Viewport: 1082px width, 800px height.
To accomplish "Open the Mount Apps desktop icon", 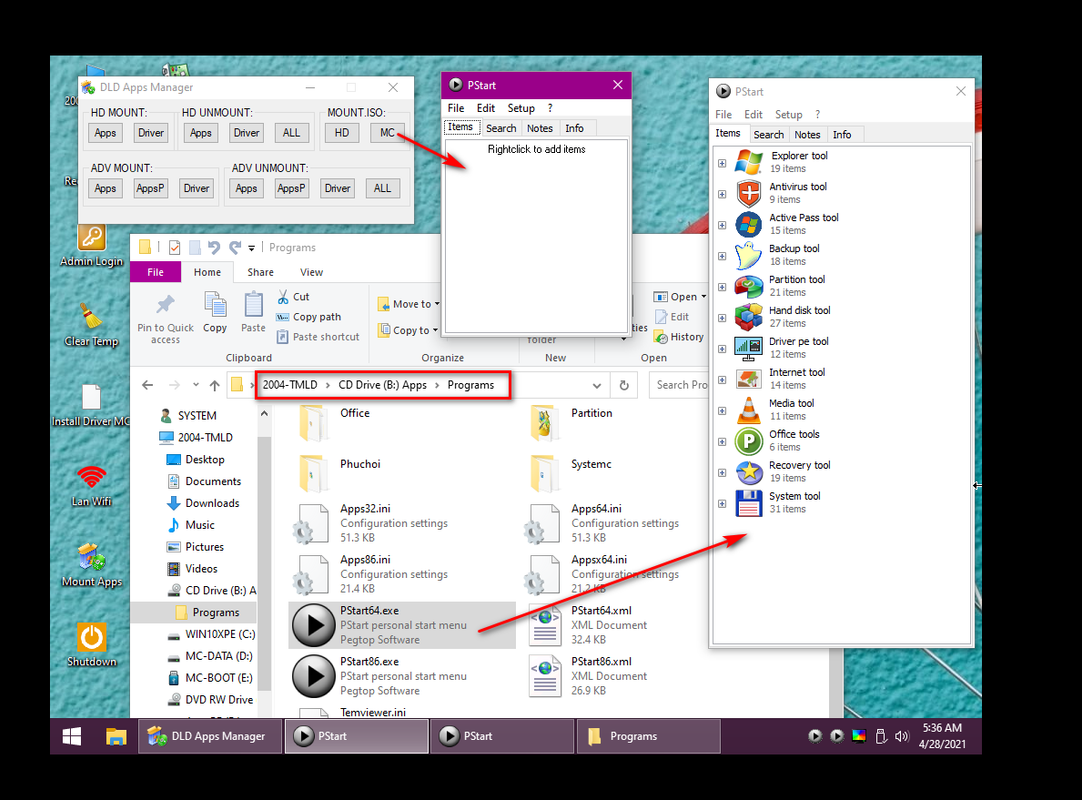I will pyautogui.click(x=92, y=565).
